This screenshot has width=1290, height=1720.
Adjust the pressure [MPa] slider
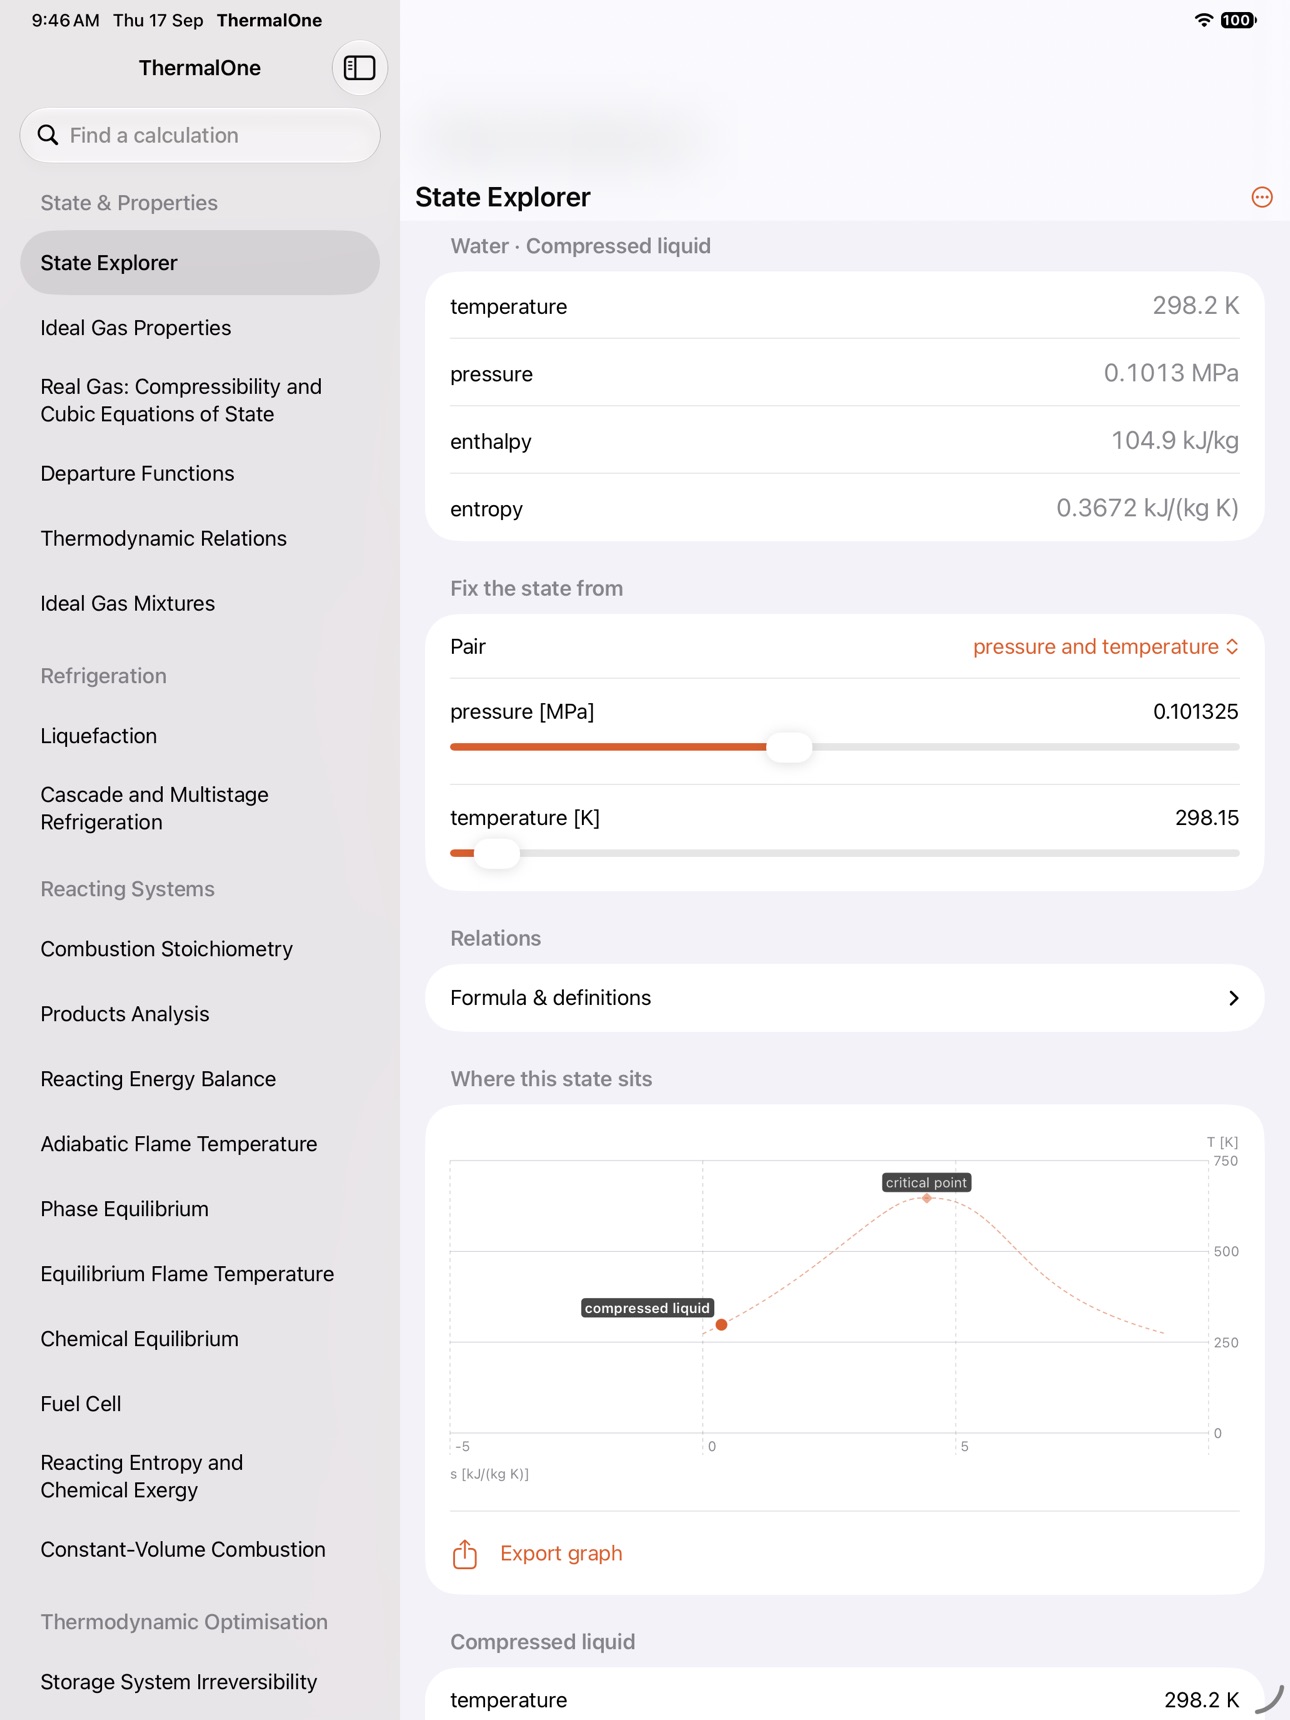789,747
